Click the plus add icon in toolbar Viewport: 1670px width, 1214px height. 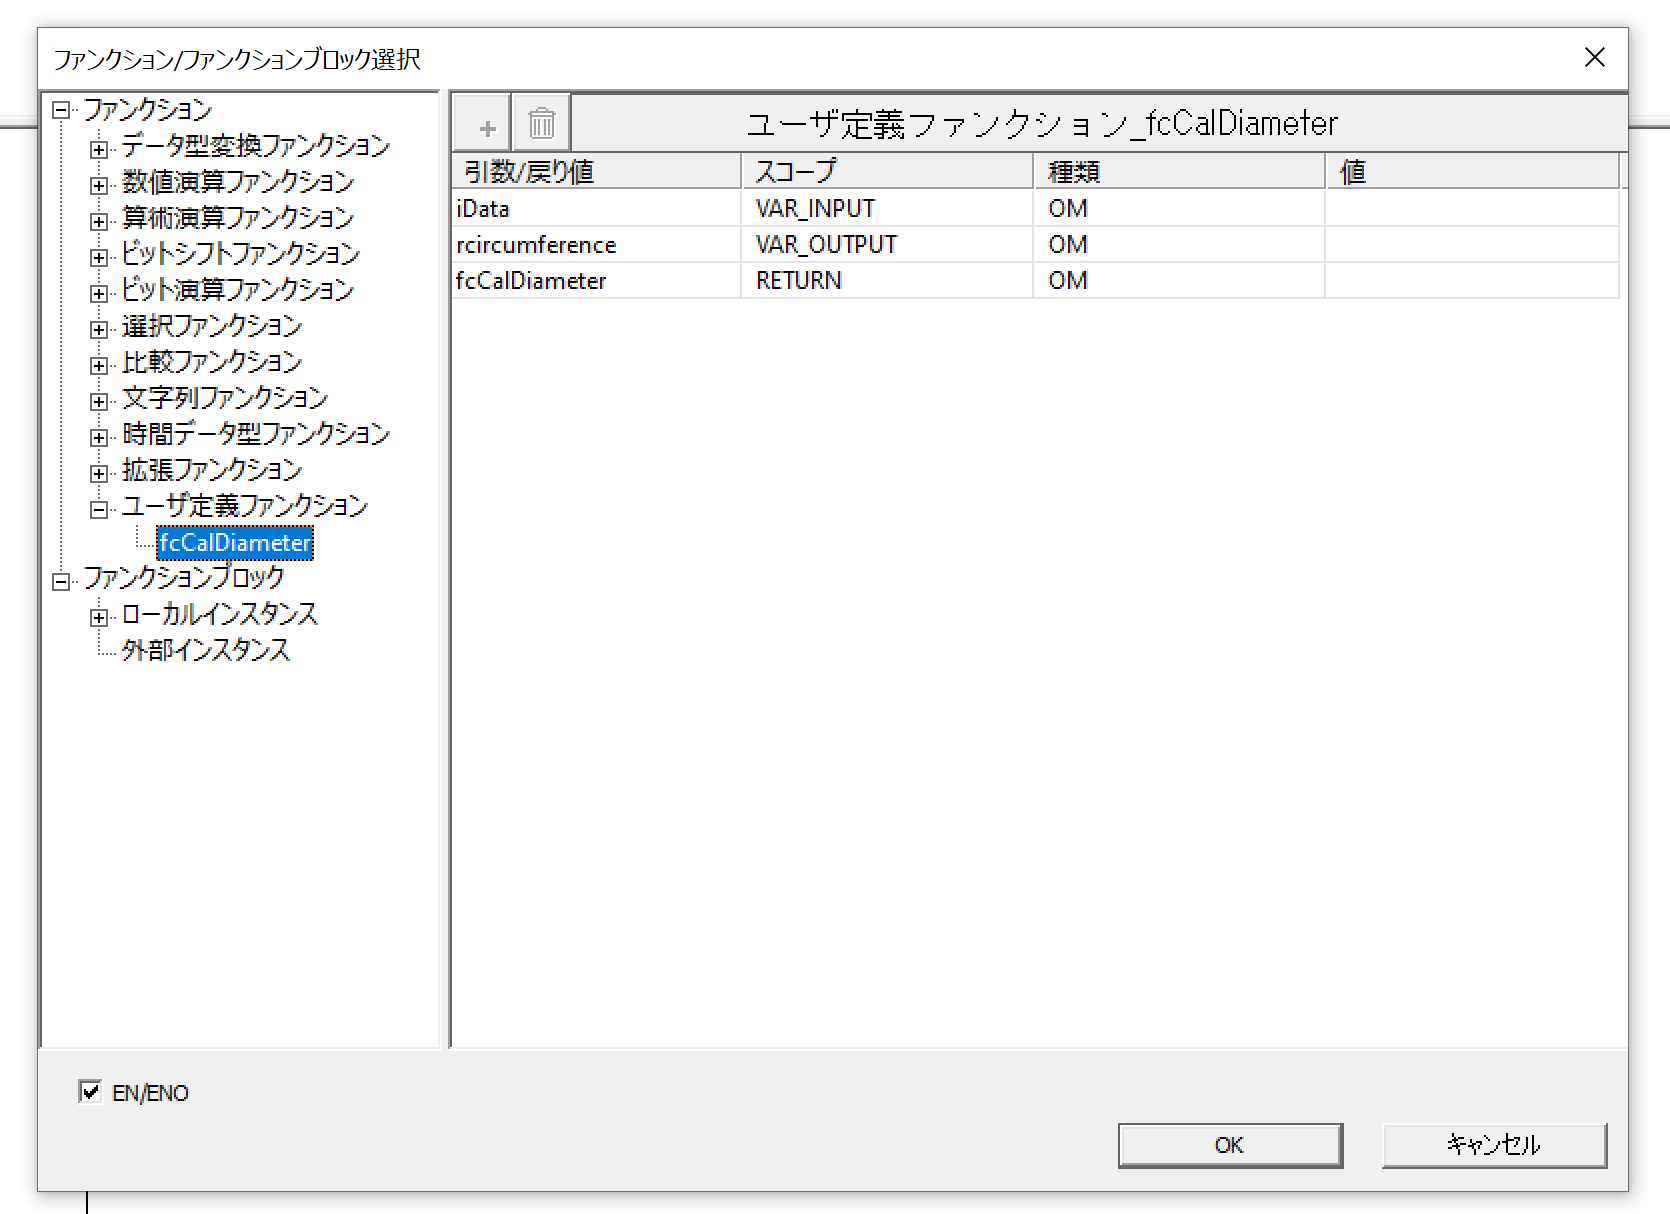487,126
